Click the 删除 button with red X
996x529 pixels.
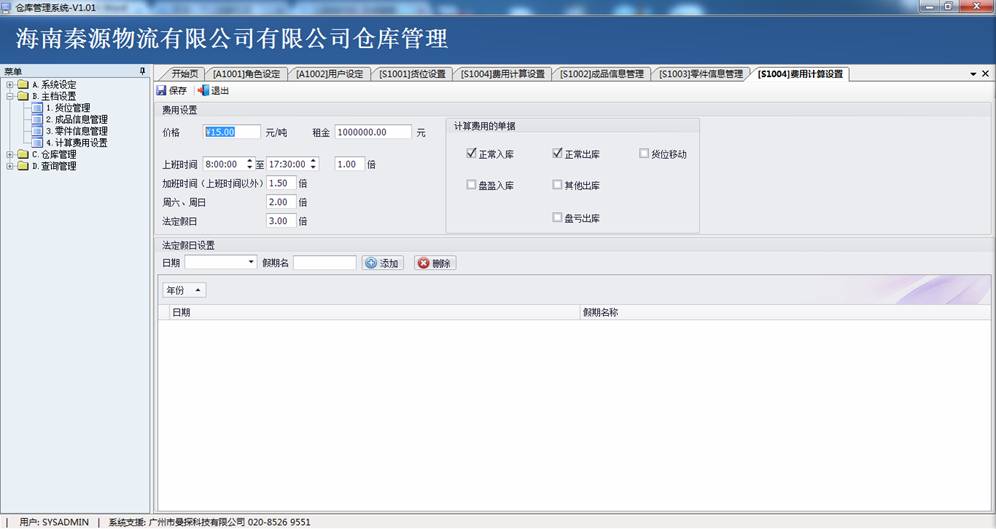click(x=435, y=263)
